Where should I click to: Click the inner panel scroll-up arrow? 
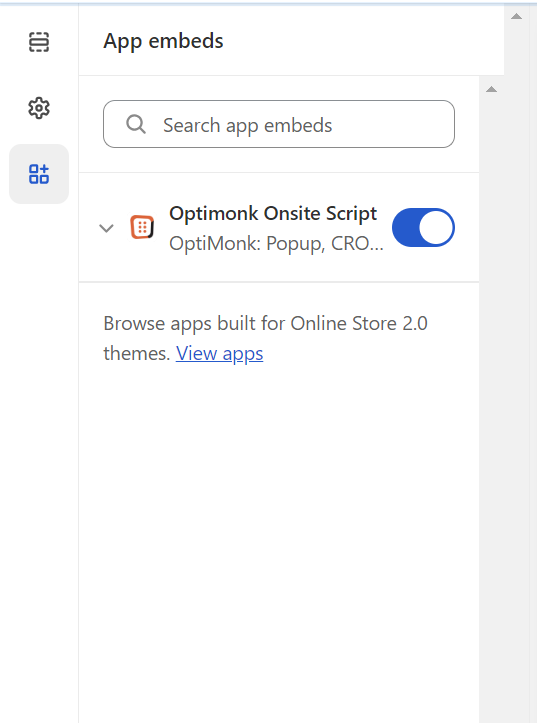[x=491, y=89]
